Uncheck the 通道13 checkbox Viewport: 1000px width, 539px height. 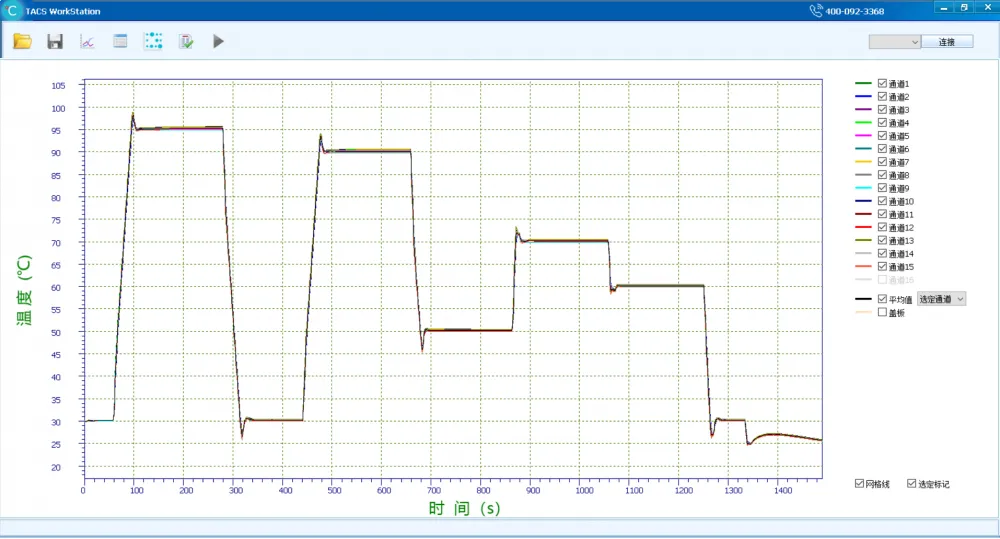click(x=882, y=240)
